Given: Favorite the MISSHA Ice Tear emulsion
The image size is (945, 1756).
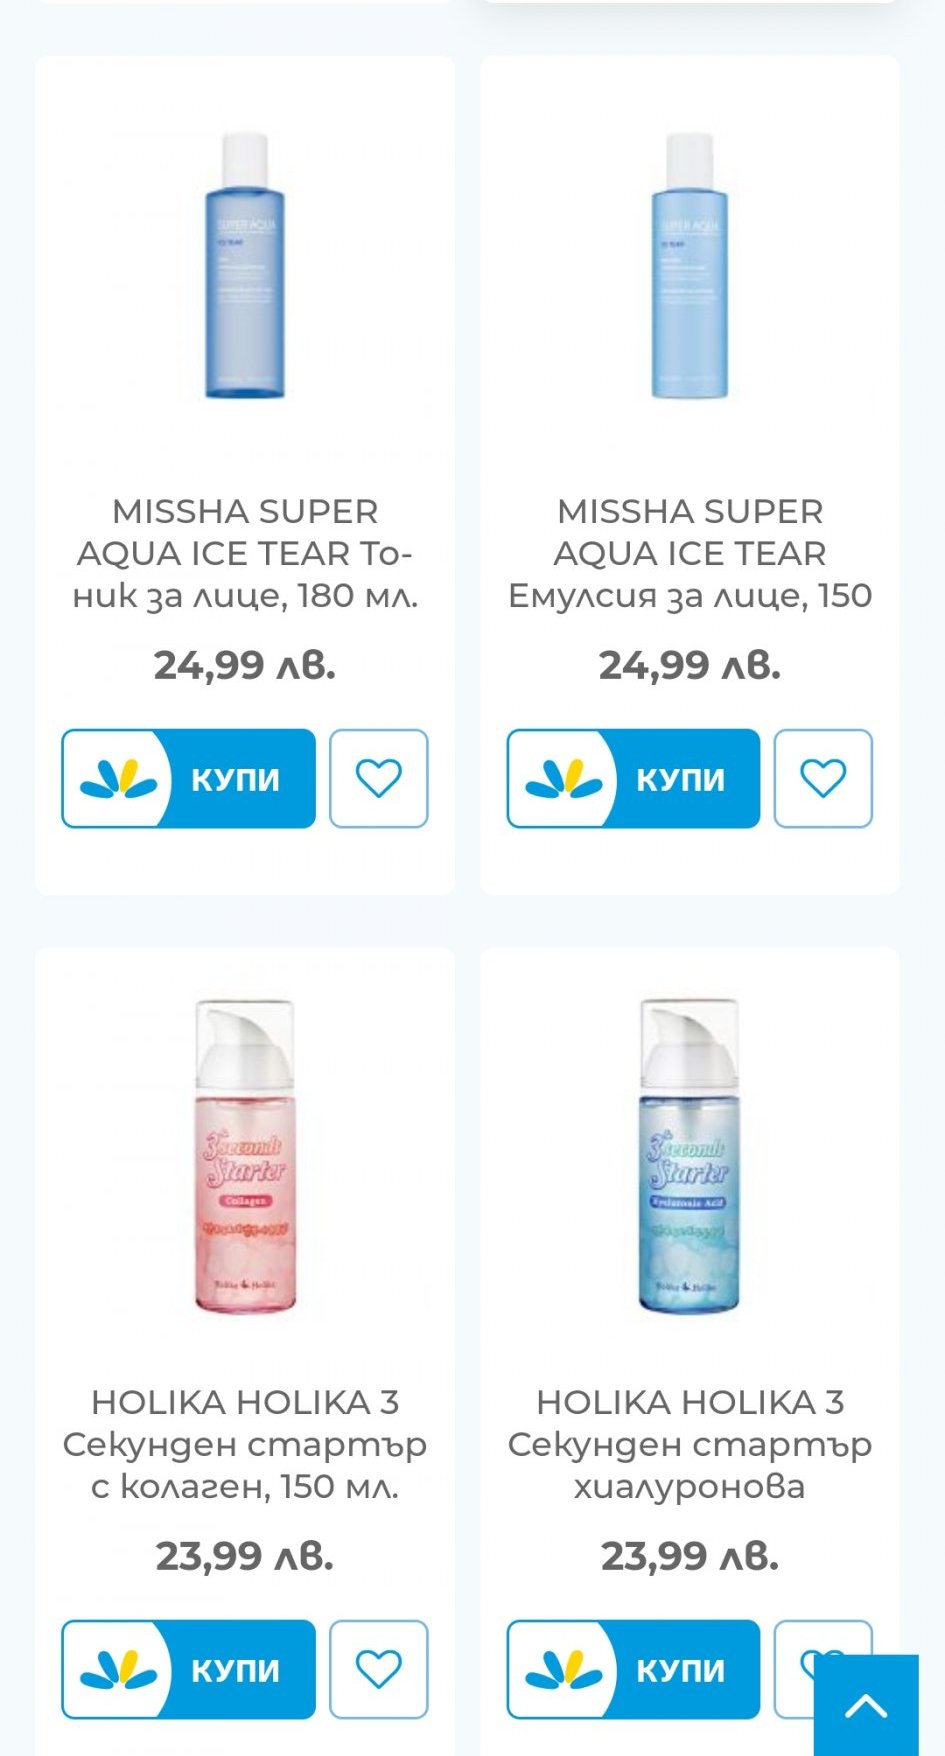Looking at the screenshot, I should (x=823, y=778).
